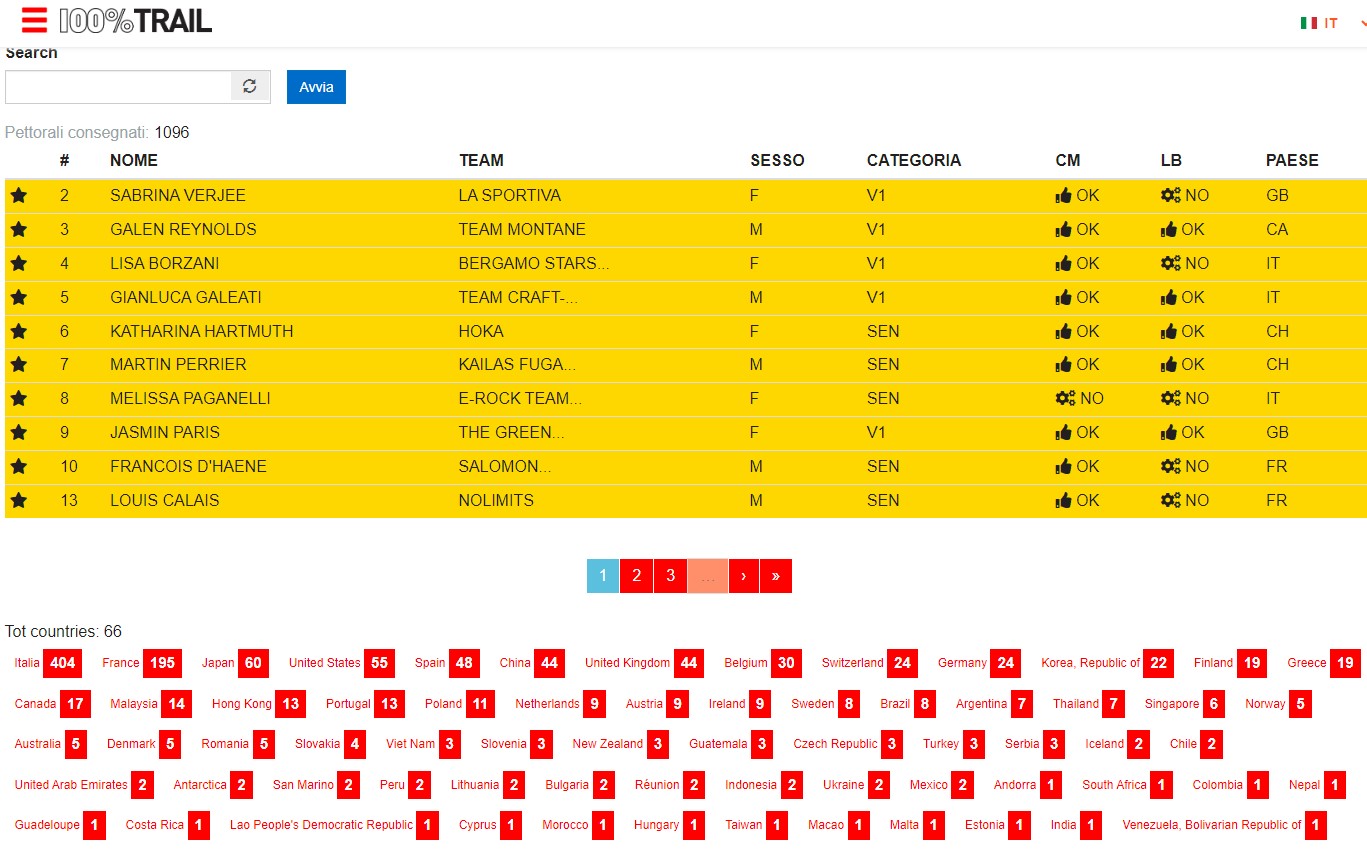
Task: Select the Venezuela, Bolivarian Republic of tag
Action: tap(1223, 825)
